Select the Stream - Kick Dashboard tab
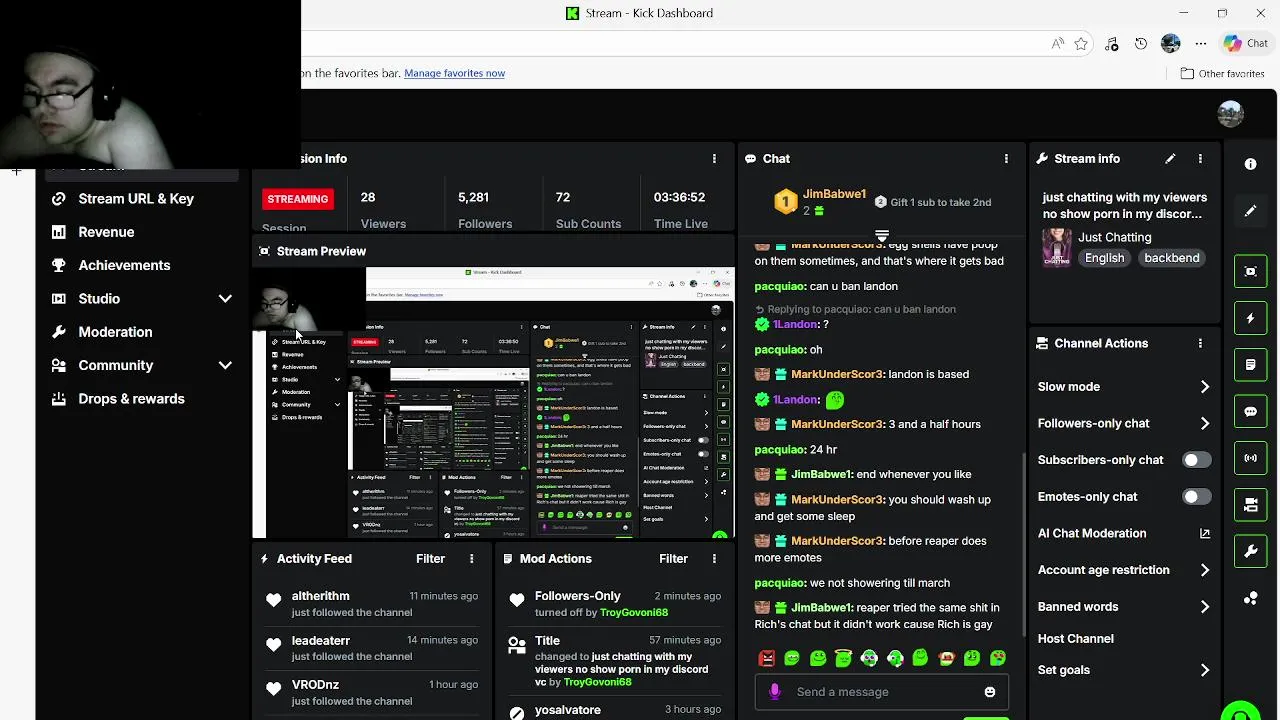The height and width of the screenshot is (720, 1280). [640, 13]
